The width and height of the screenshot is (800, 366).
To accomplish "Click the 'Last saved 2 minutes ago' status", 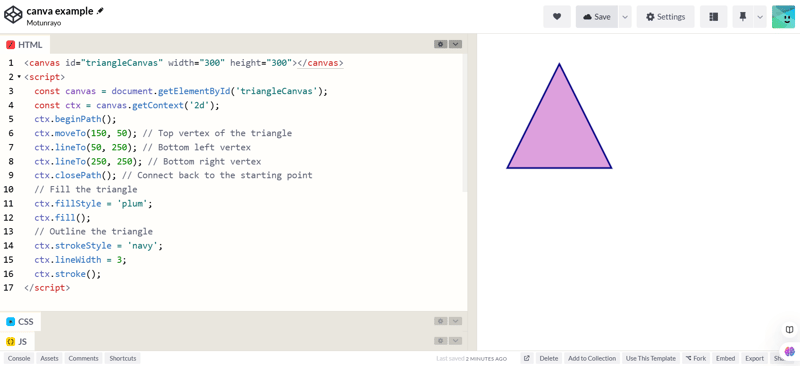I will (471, 359).
